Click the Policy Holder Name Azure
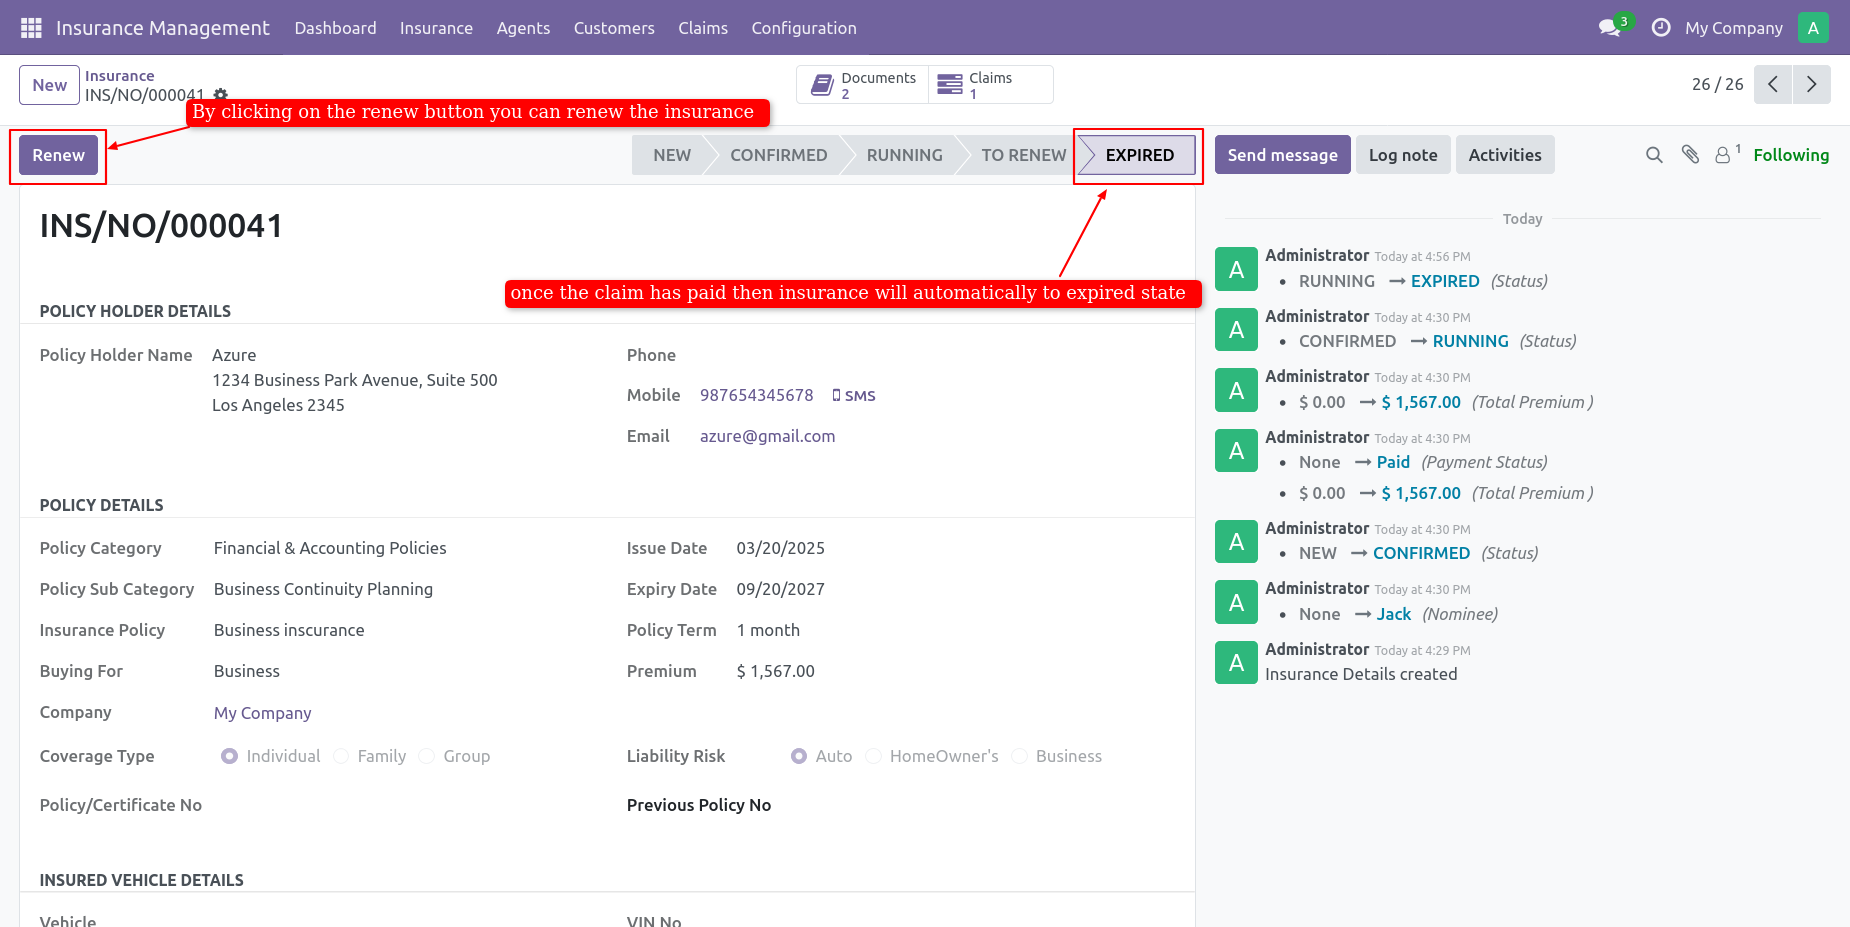This screenshot has height=927, width=1850. (234, 355)
